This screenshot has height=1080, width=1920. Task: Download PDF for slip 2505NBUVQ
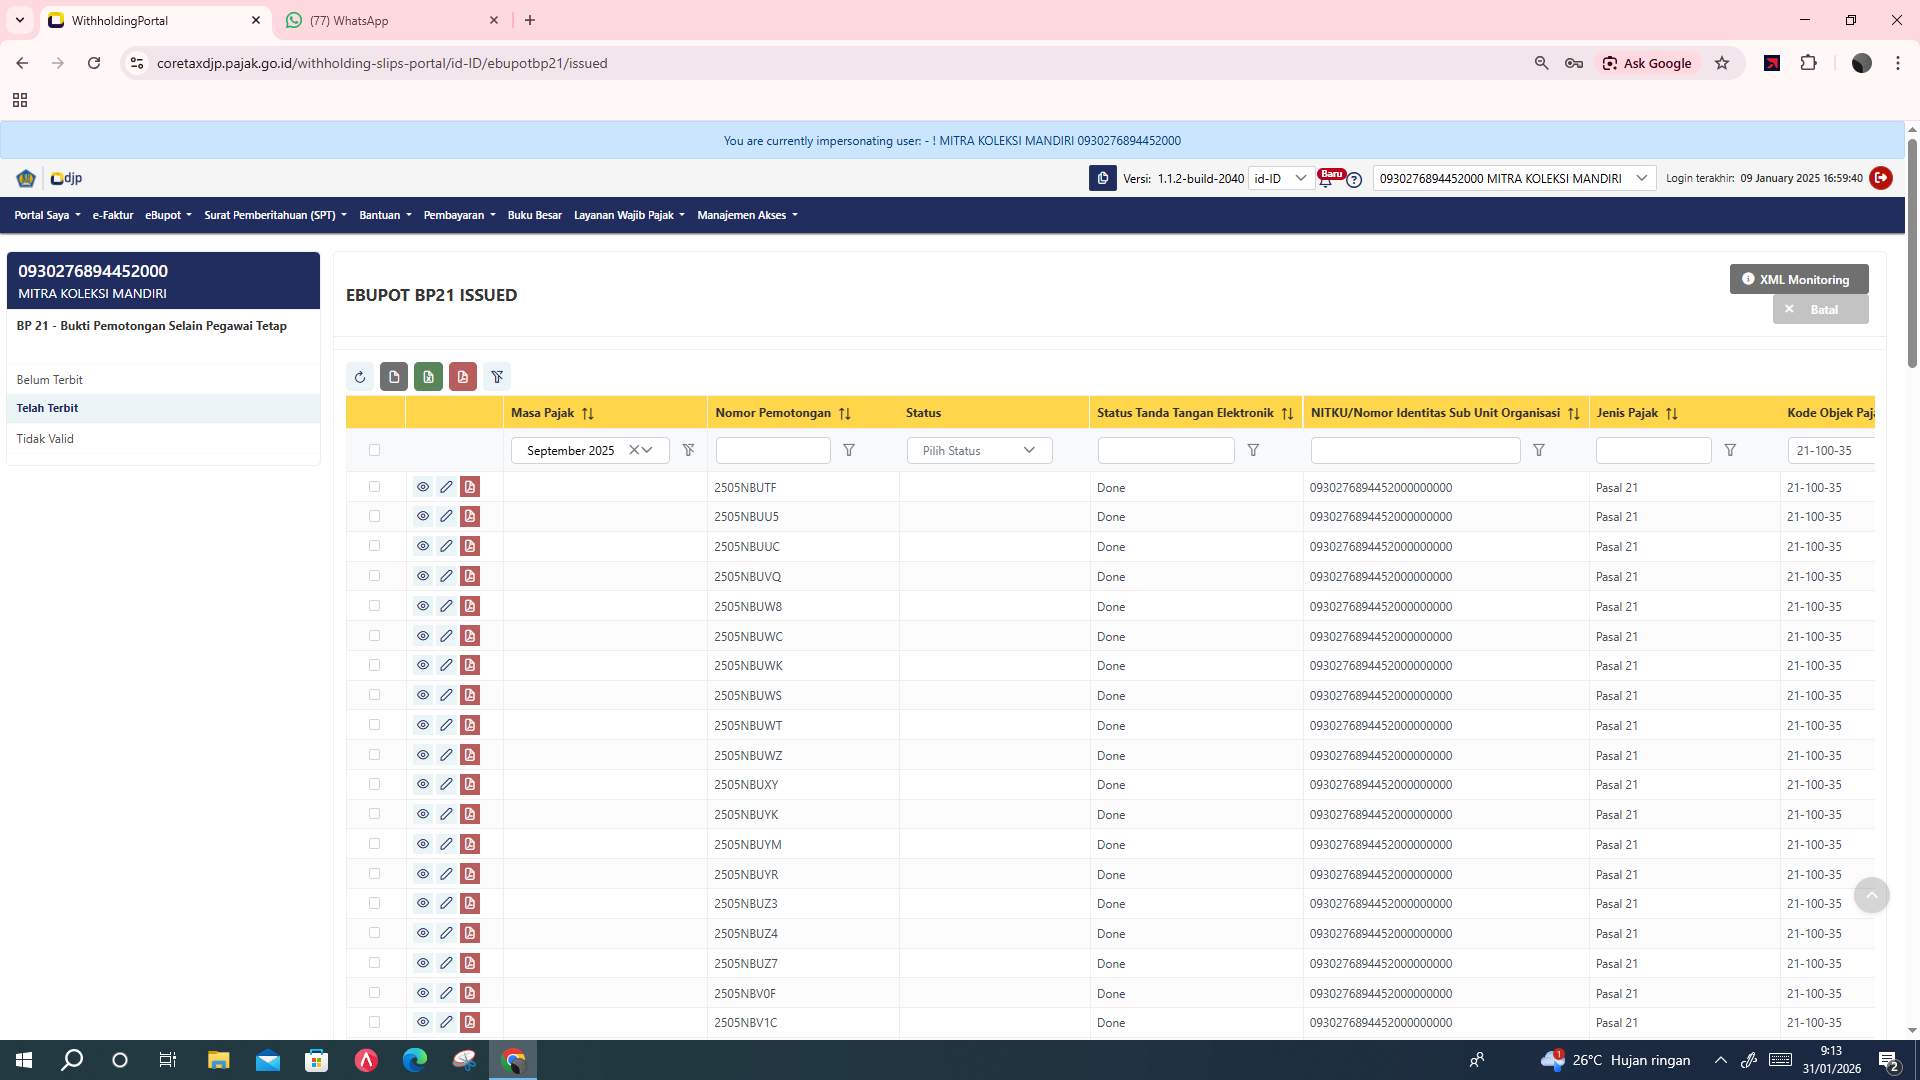pyautogui.click(x=470, y=576)
